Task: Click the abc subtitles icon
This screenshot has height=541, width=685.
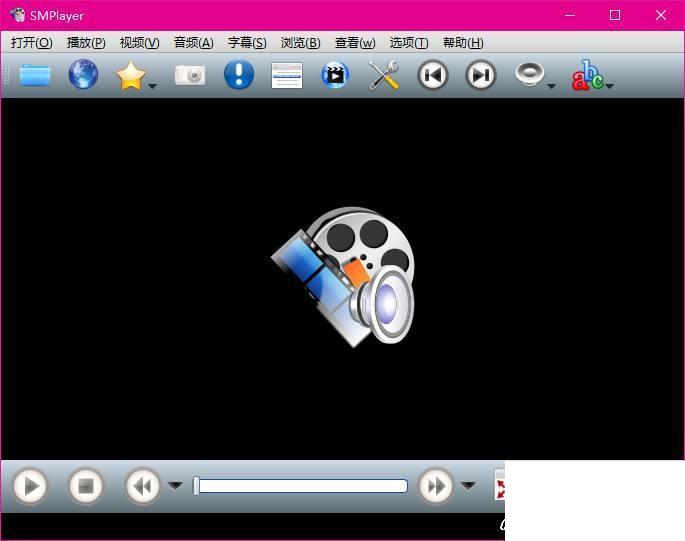Action: (x=587, y=76)
